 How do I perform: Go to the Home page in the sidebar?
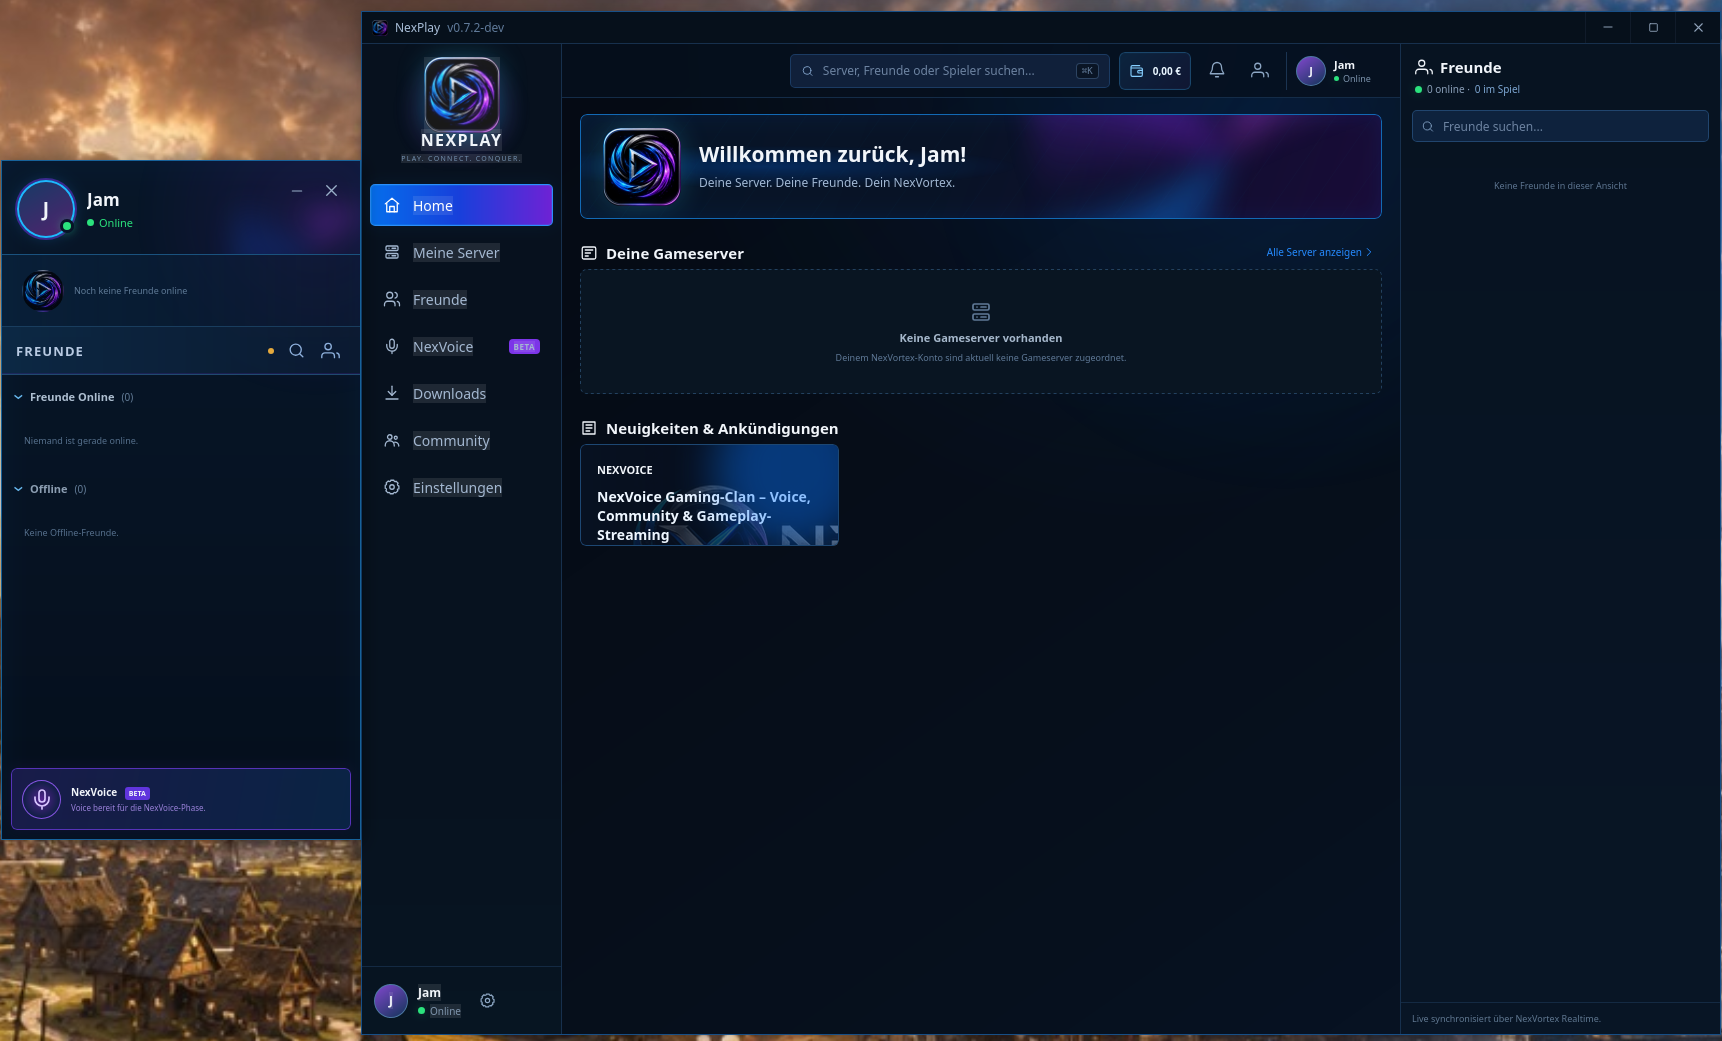[x=461, y=205]
